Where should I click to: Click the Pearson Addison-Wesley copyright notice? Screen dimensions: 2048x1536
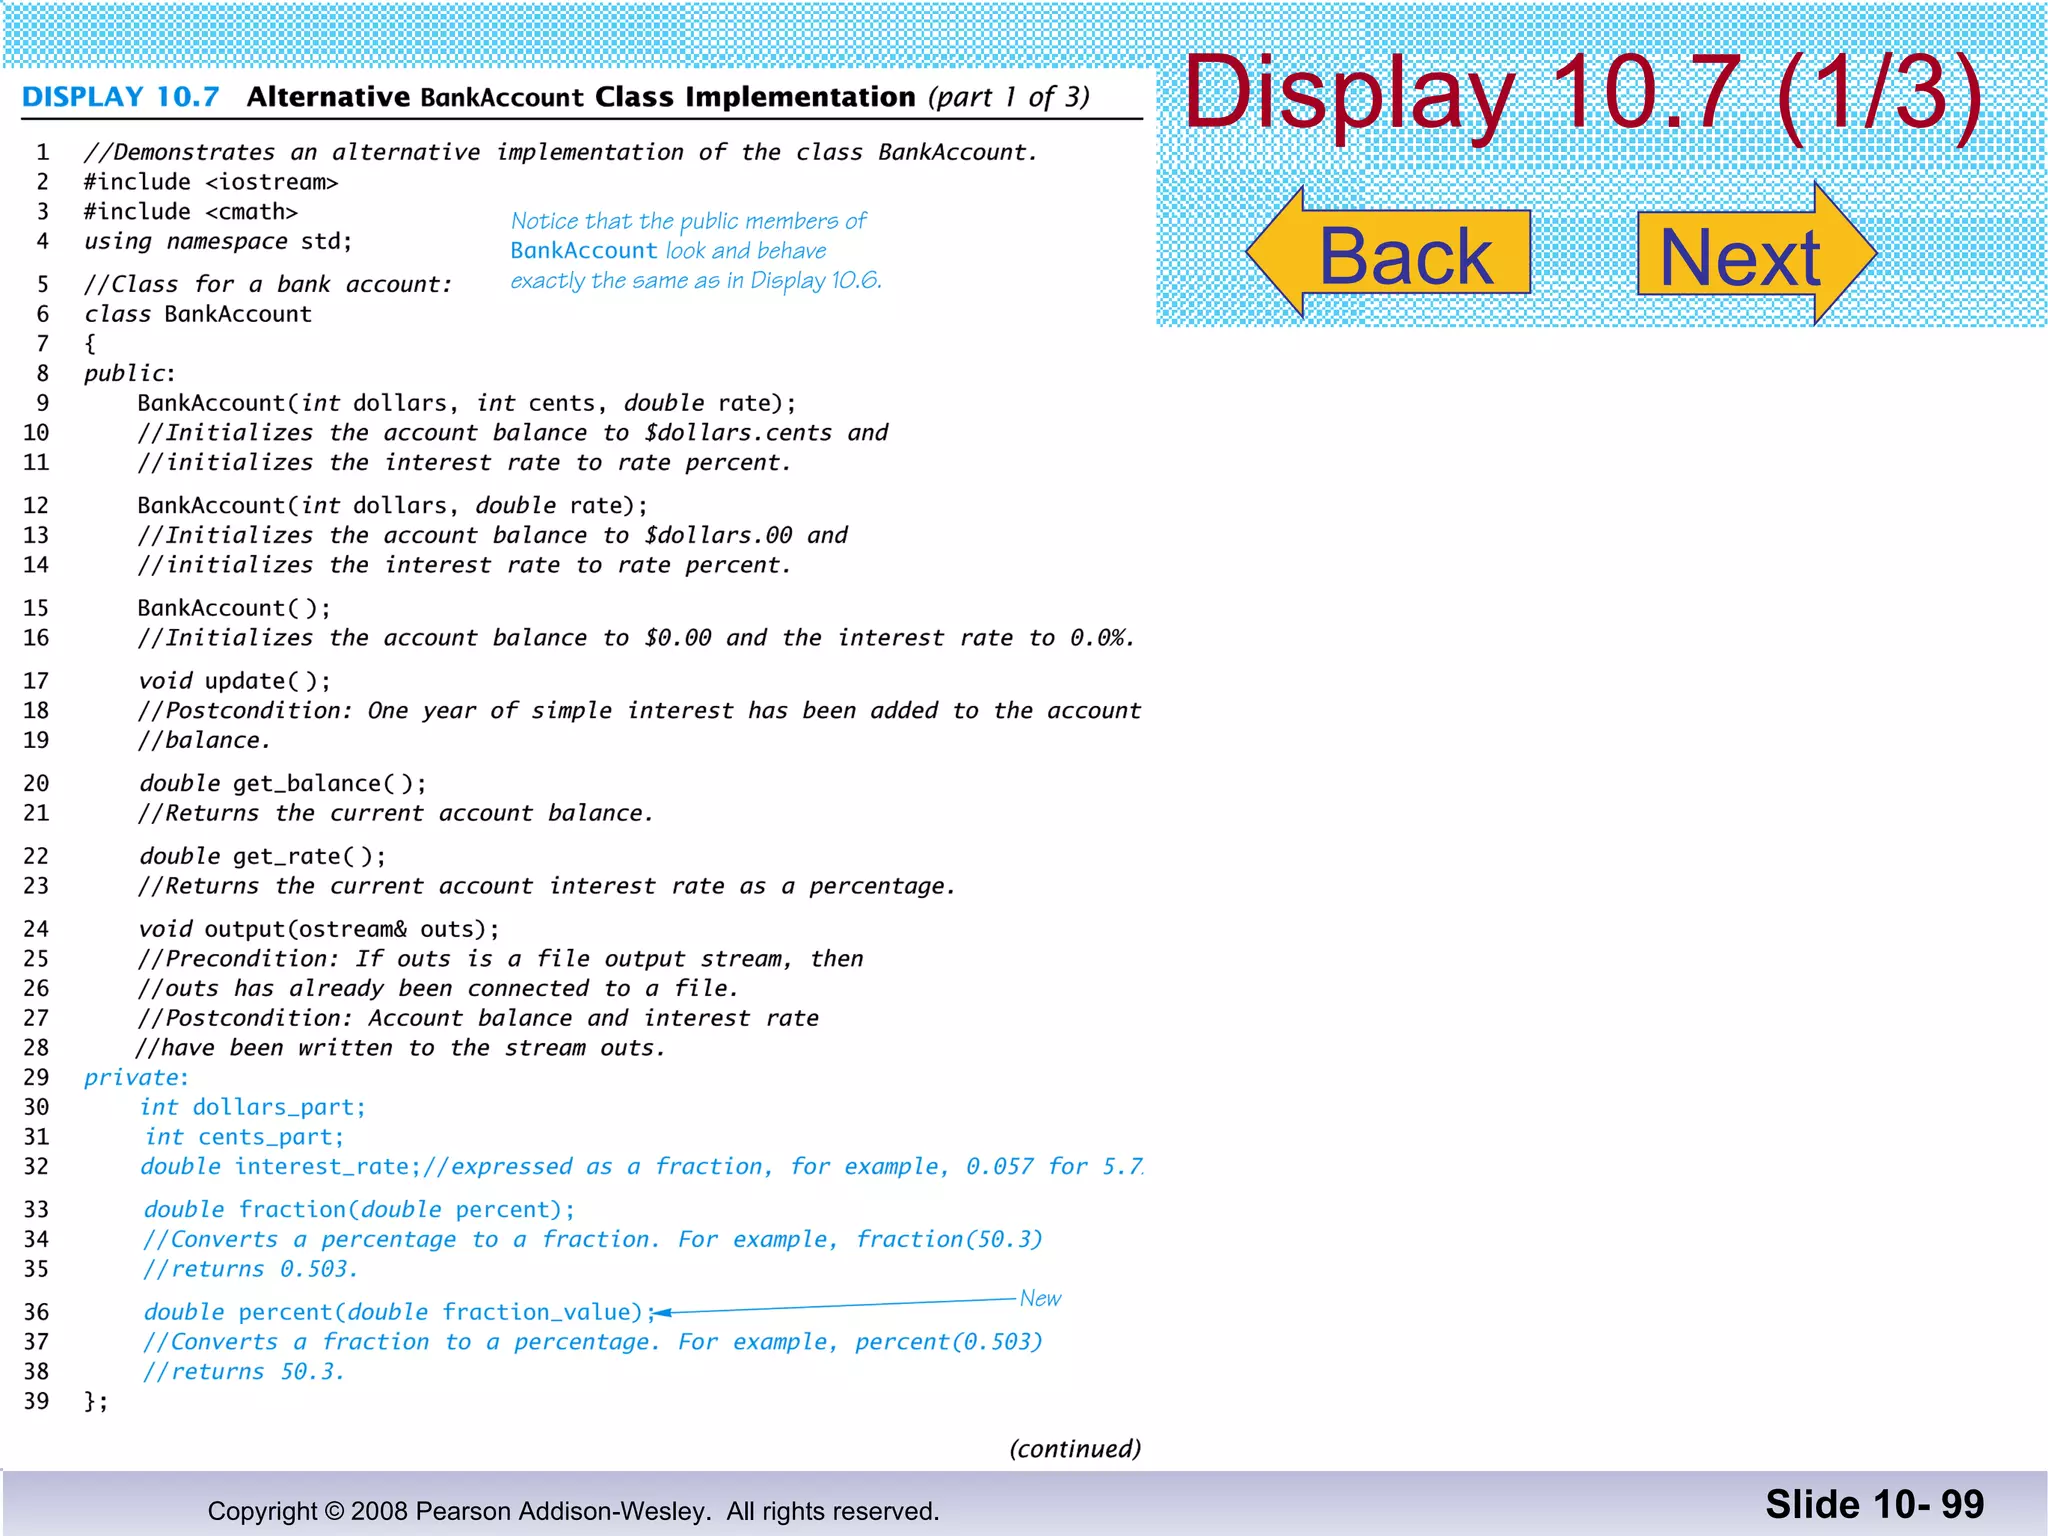point(573,1511)
